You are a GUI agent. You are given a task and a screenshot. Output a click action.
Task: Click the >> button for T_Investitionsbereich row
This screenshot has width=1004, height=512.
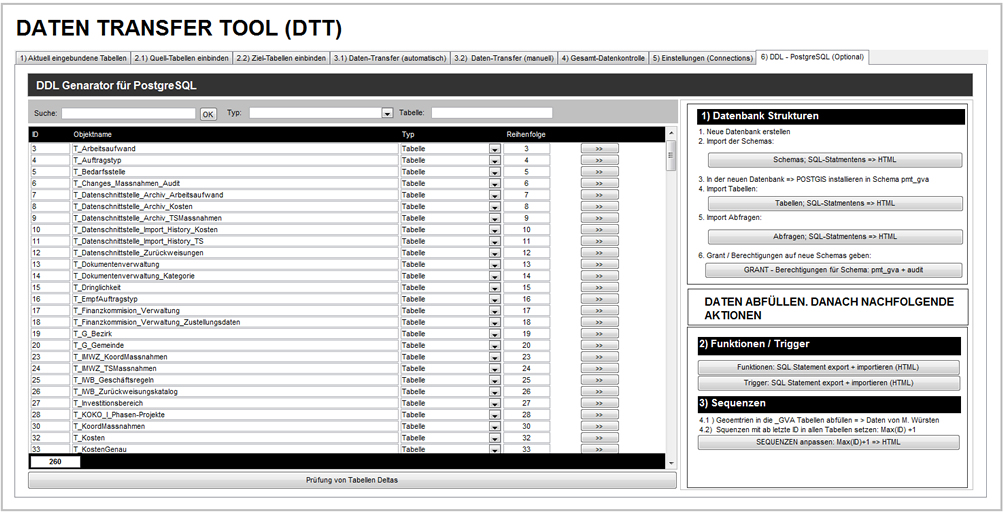coord(600,403)
